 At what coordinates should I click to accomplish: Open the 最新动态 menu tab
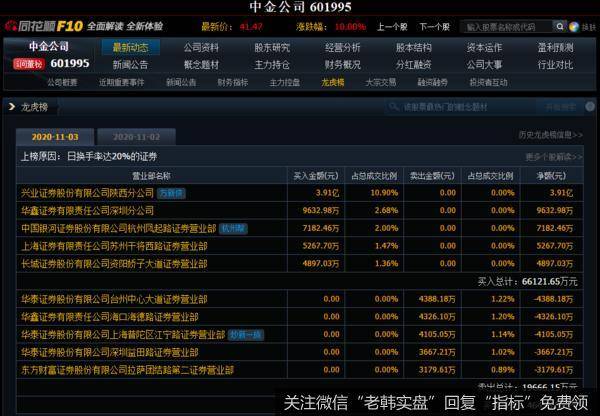click(x=130, y=48)
